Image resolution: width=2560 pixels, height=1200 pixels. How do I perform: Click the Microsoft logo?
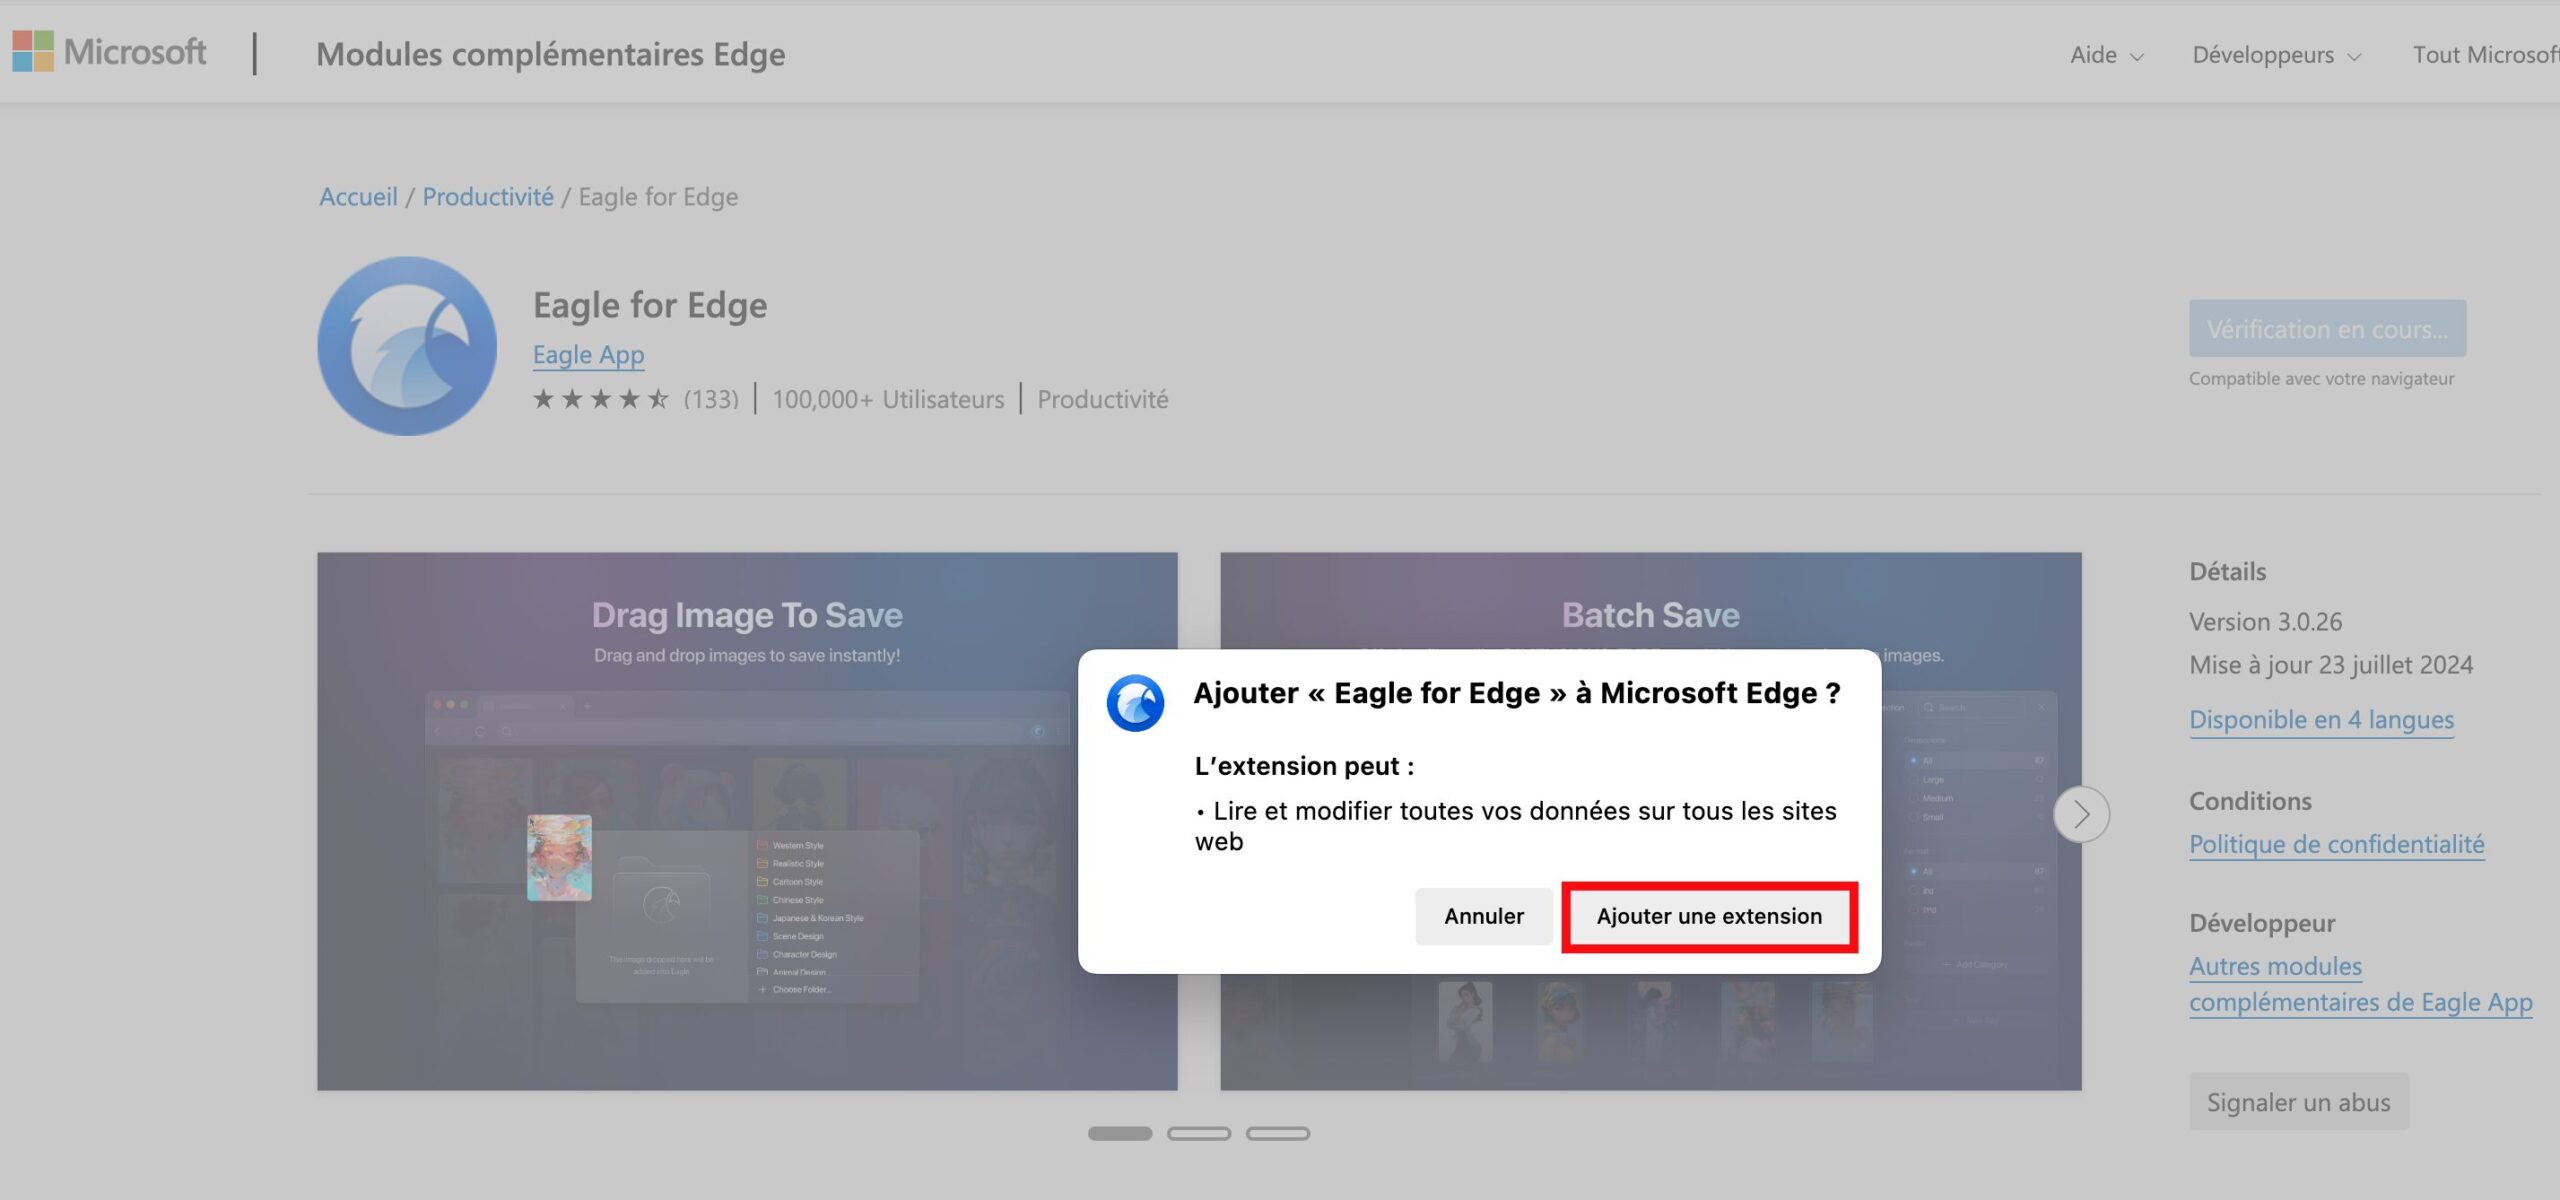tap(109, 52)
